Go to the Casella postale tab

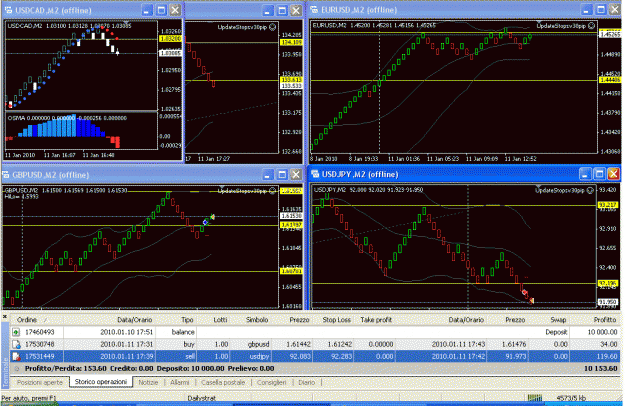pyautogui.click(x=223, y=382)
